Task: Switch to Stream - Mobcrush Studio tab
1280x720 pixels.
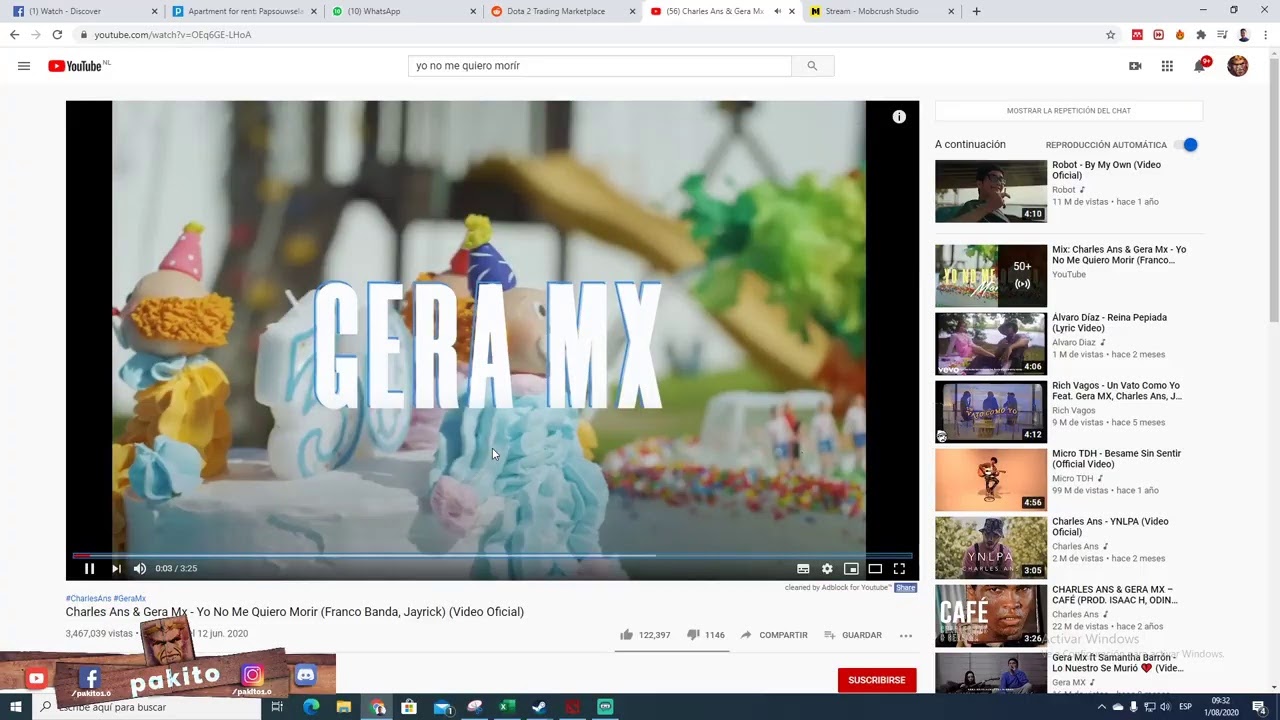Action: pyautogui.click(x=883, y=11)
